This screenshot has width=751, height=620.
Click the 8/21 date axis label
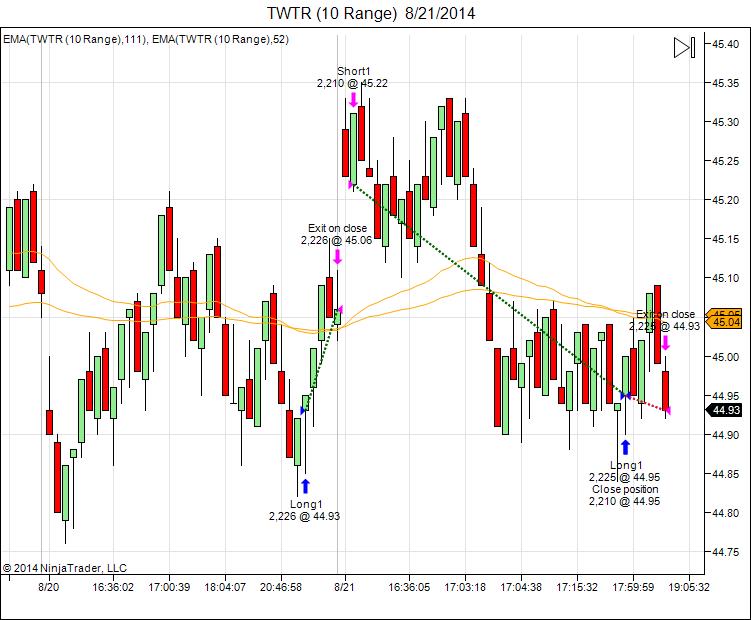344,587
